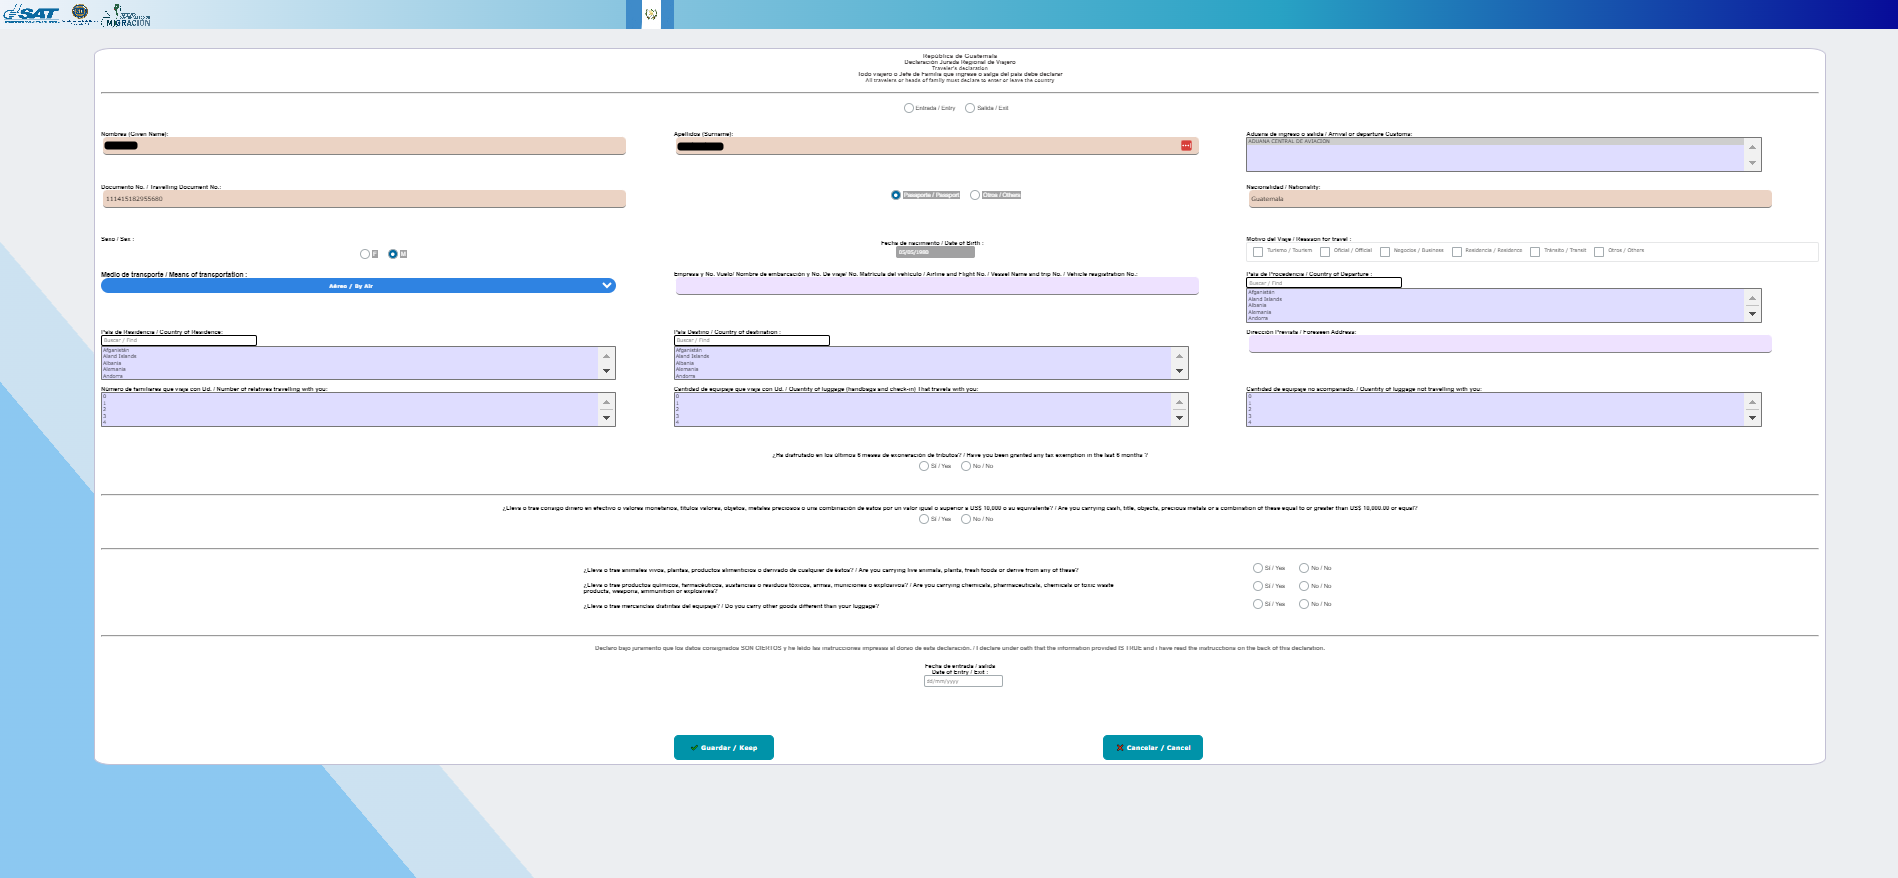Click the SAT logo in the header
The image size is (1898, 878).
[x=32, y=14]
